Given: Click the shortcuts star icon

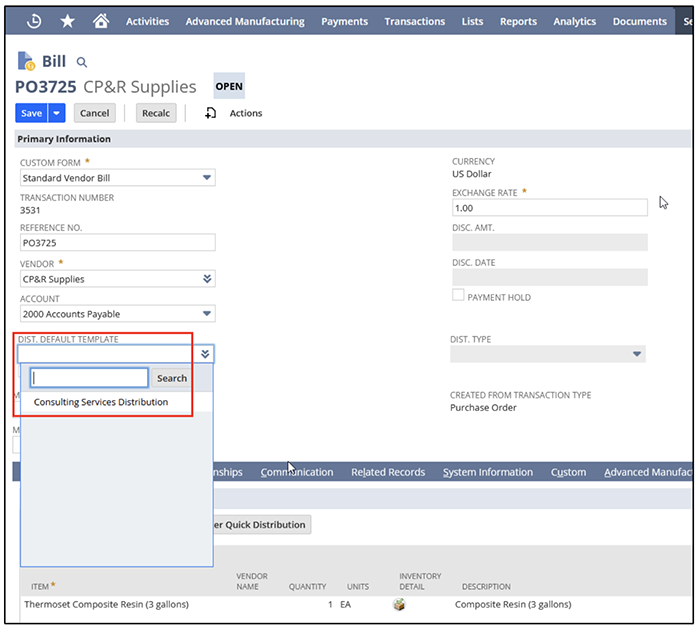Looking at the screenshot, I should pyautogui.click(x=67, y=21).
